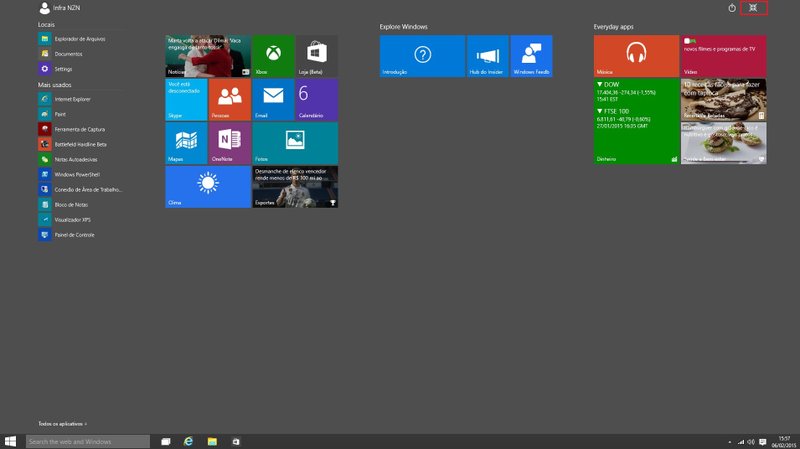Launch the OneNote tile
Screen dimensions: 800x449
pyautogui.click(x=230, y=143)
